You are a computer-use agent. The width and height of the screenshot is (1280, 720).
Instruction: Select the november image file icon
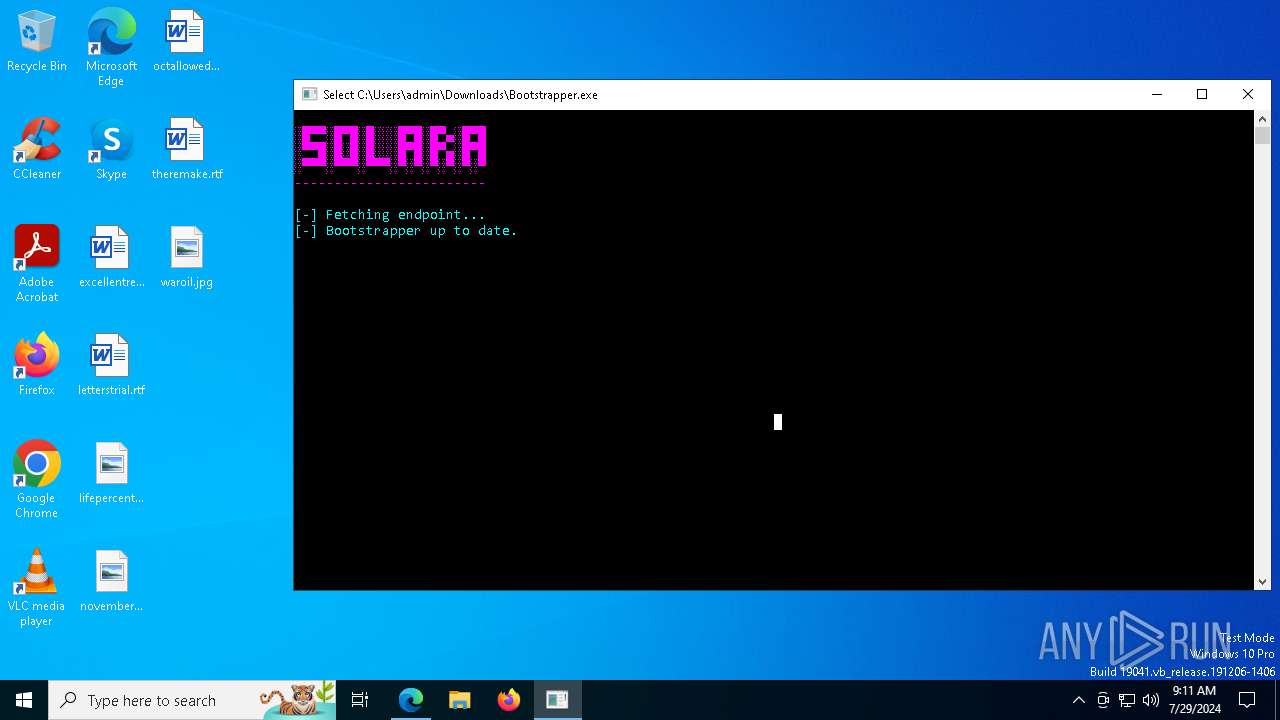pos(111,581)
